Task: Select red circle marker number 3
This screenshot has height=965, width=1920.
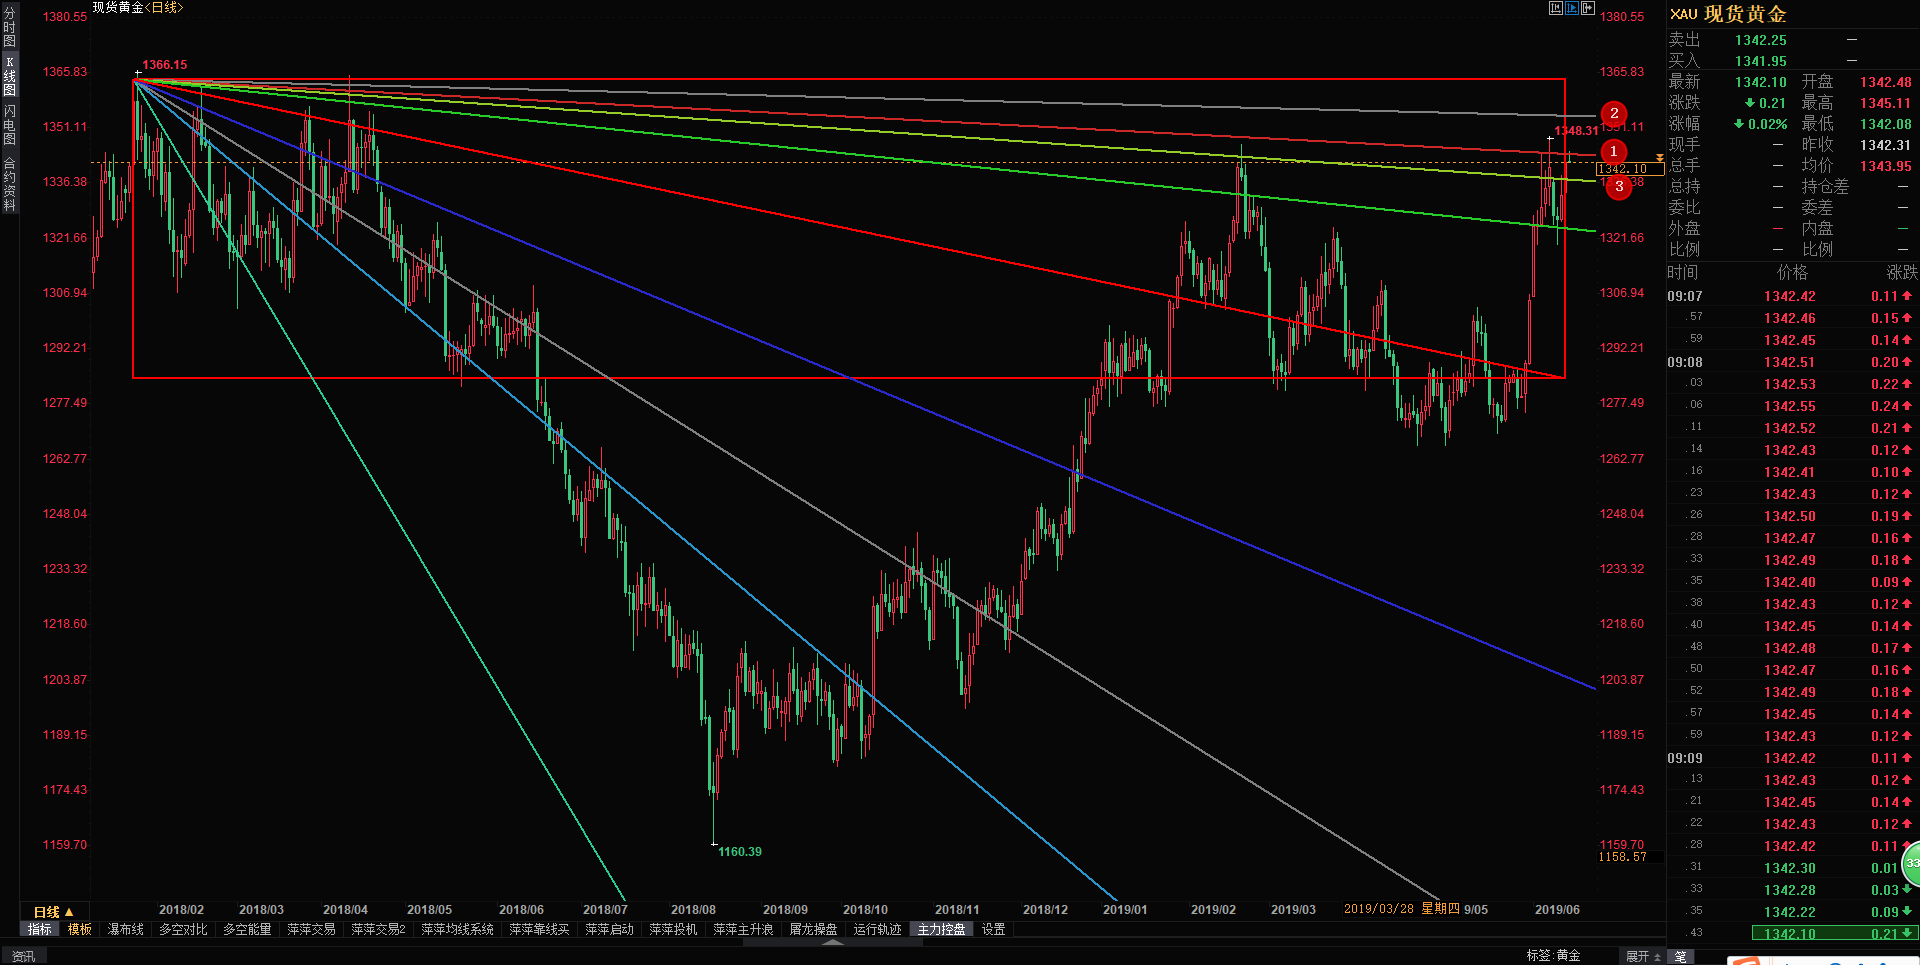Action: click(1619, 187)
